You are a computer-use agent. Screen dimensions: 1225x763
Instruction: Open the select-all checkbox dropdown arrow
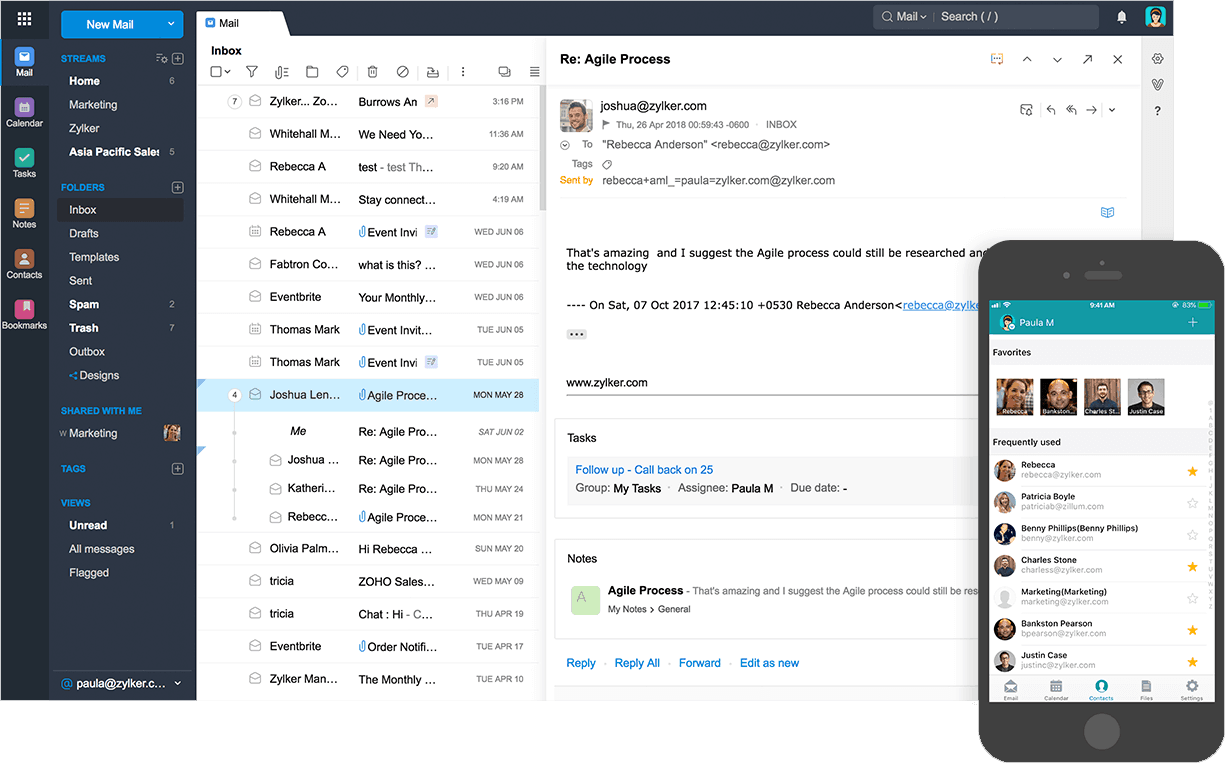click(228, 72)
